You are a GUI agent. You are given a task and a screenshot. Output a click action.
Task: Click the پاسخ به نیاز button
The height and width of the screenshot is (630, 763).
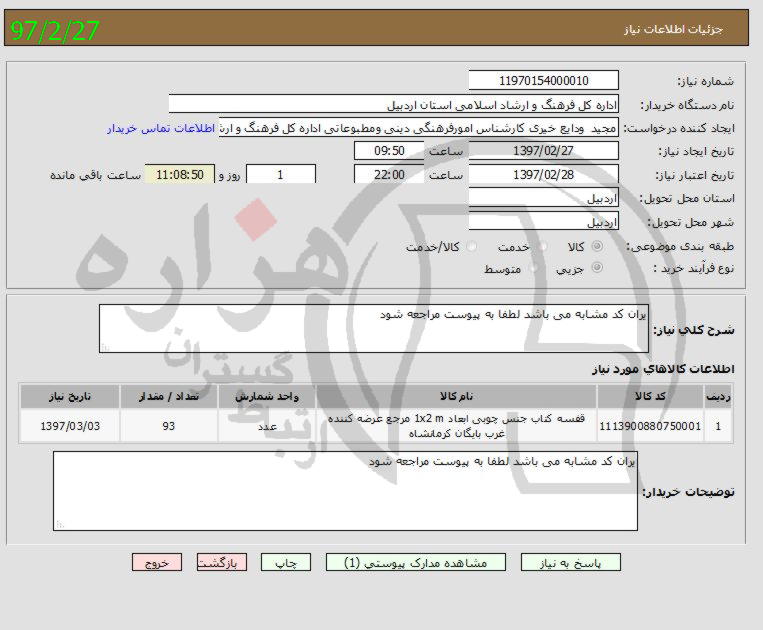pos(570,562)
